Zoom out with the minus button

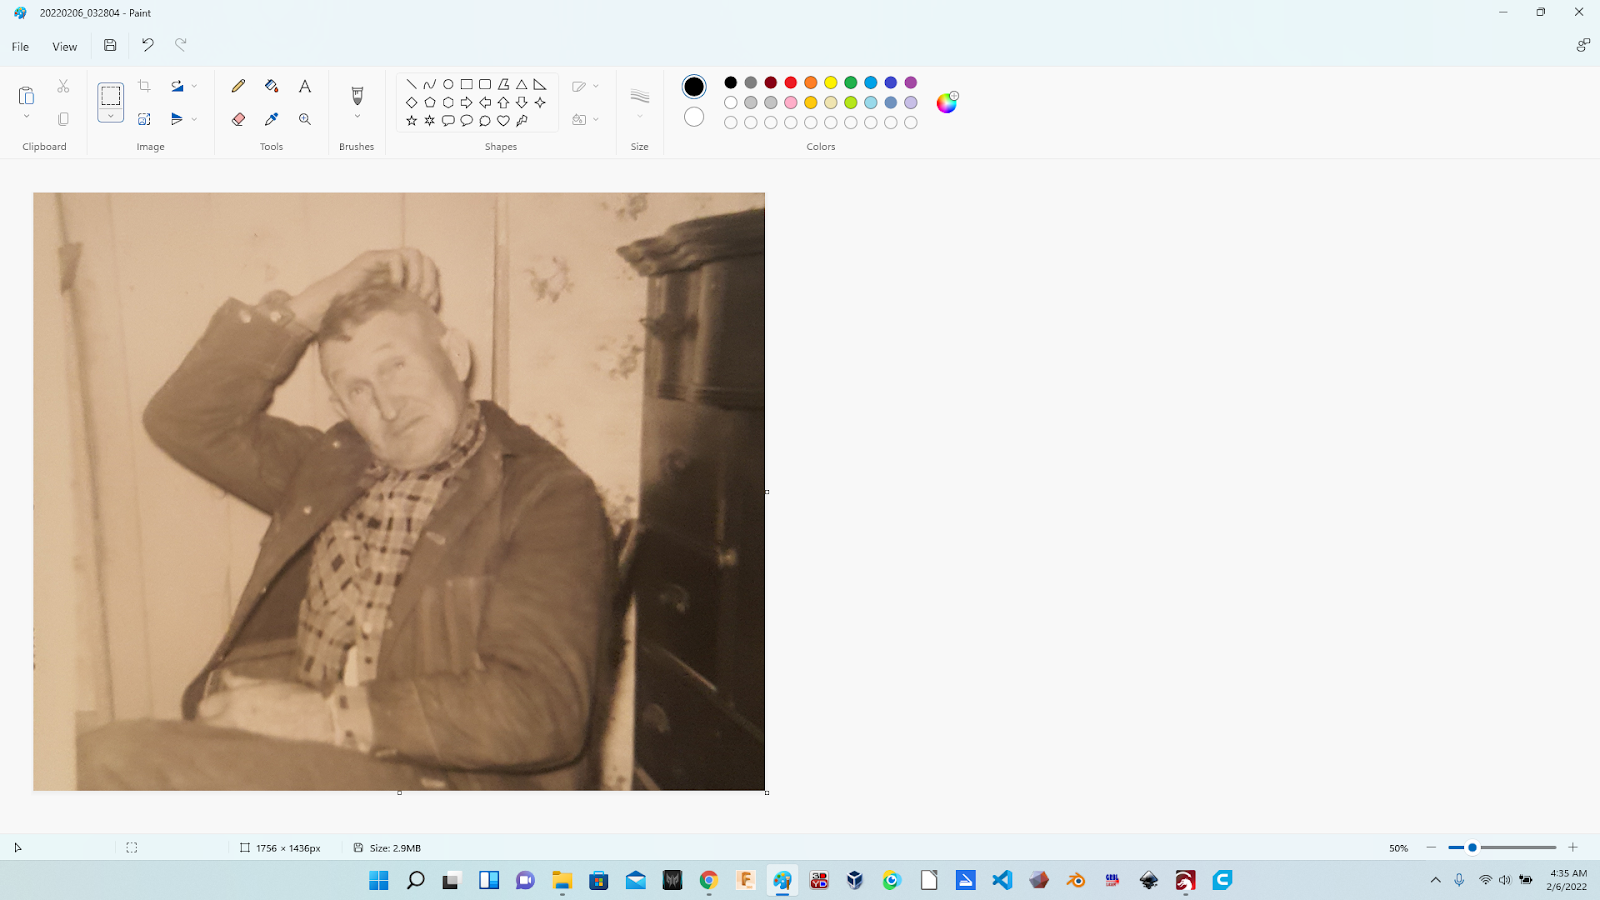click(x=1431, y=847)
